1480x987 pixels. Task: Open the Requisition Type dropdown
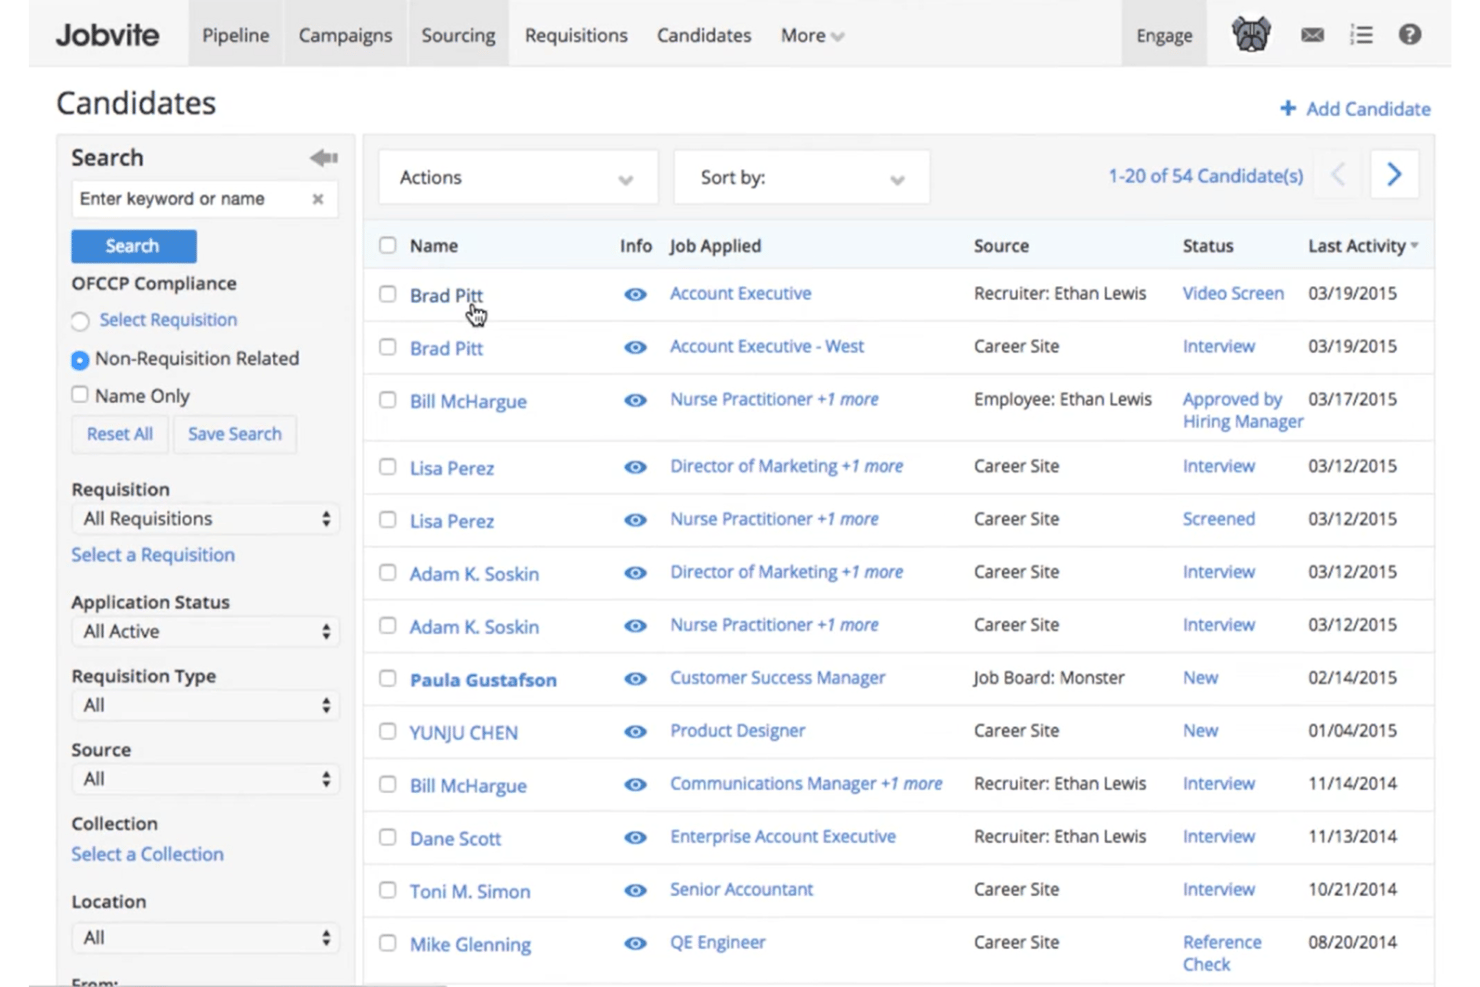point(205,705)
